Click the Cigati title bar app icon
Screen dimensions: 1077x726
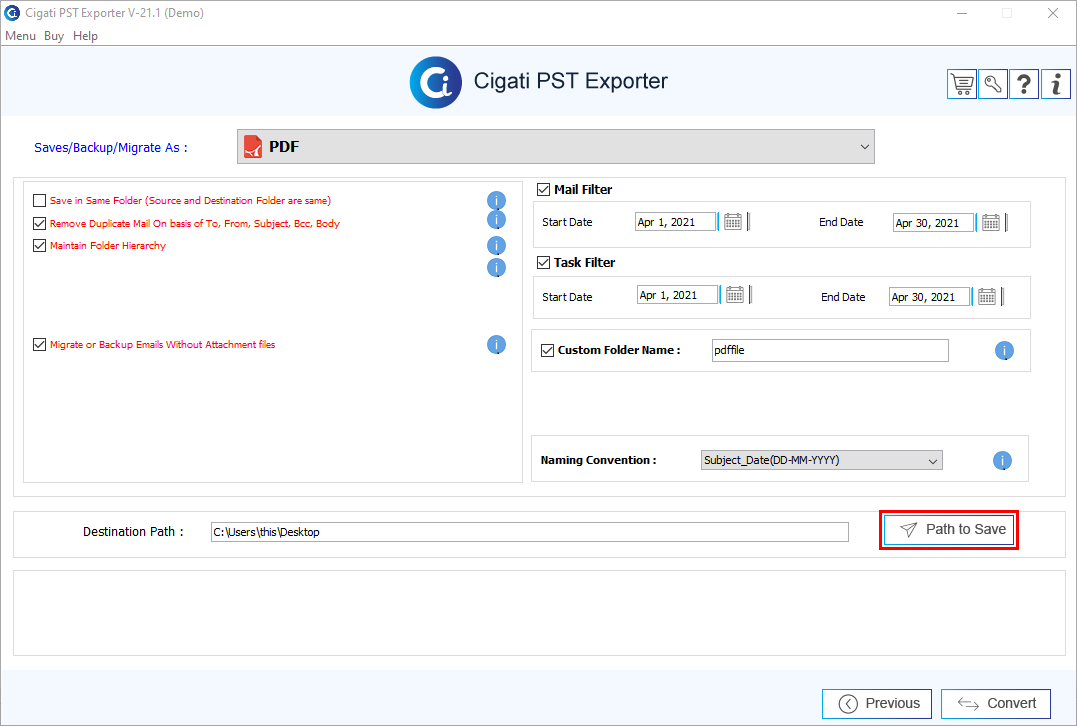pyautogui.click(x=12, y=13)
